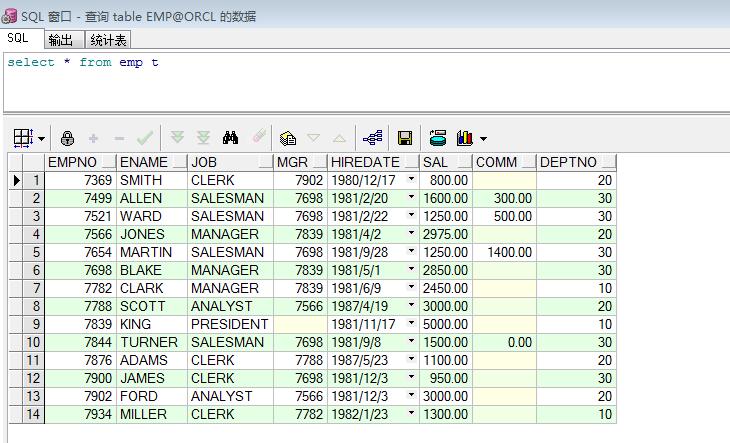Select the MILLER name cell
Viewport: 730px width, 443px height.
tap(152, 414)
